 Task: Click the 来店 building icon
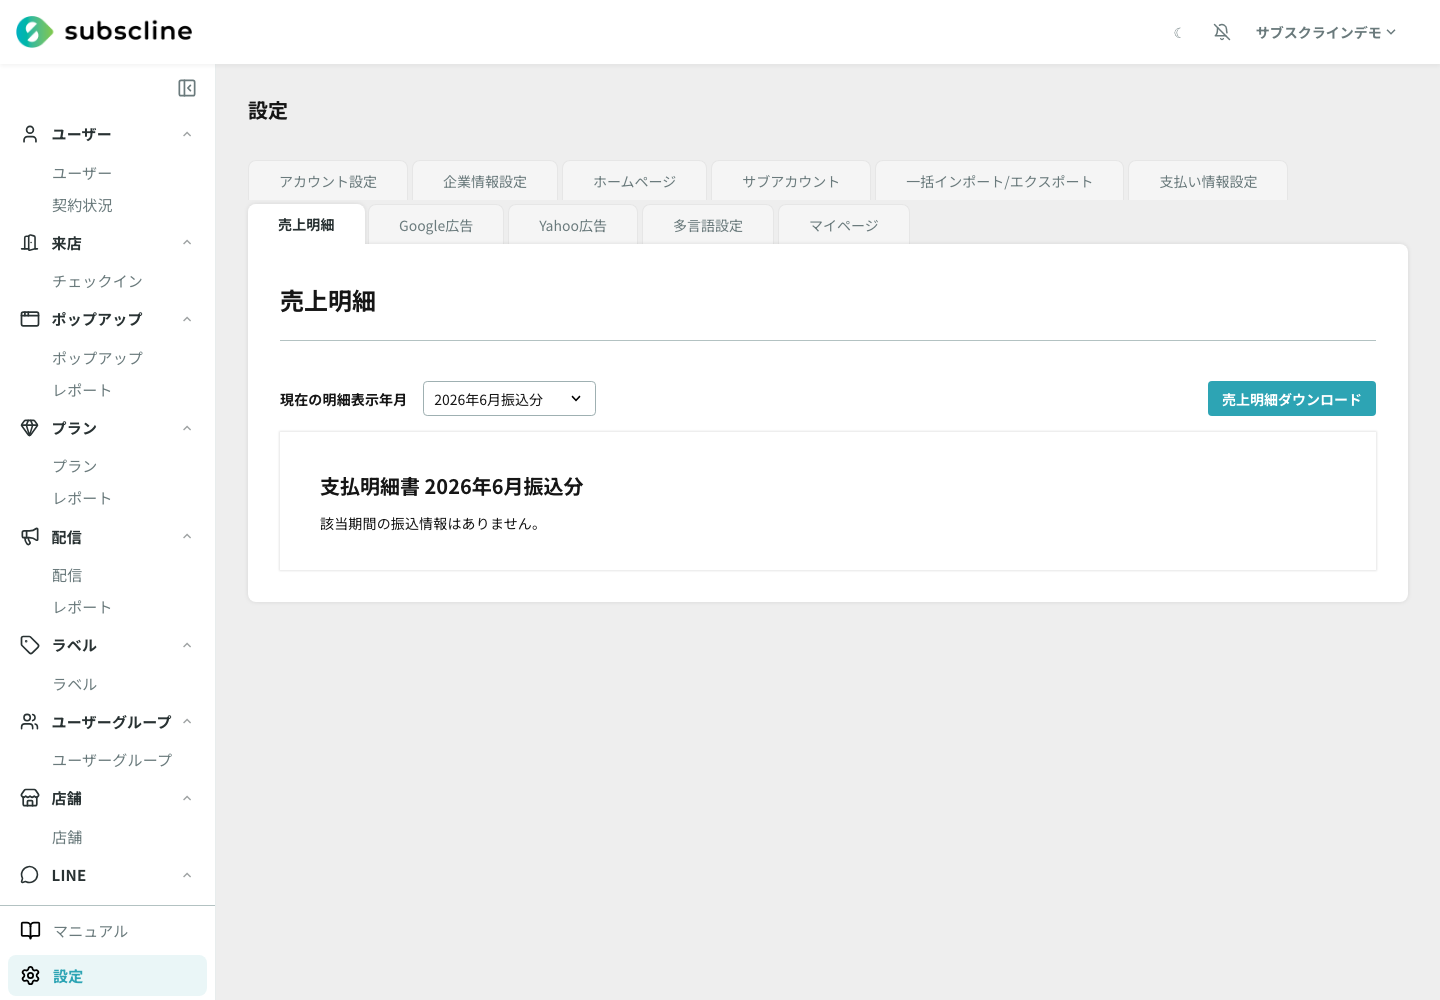click(x=30, y=243)
